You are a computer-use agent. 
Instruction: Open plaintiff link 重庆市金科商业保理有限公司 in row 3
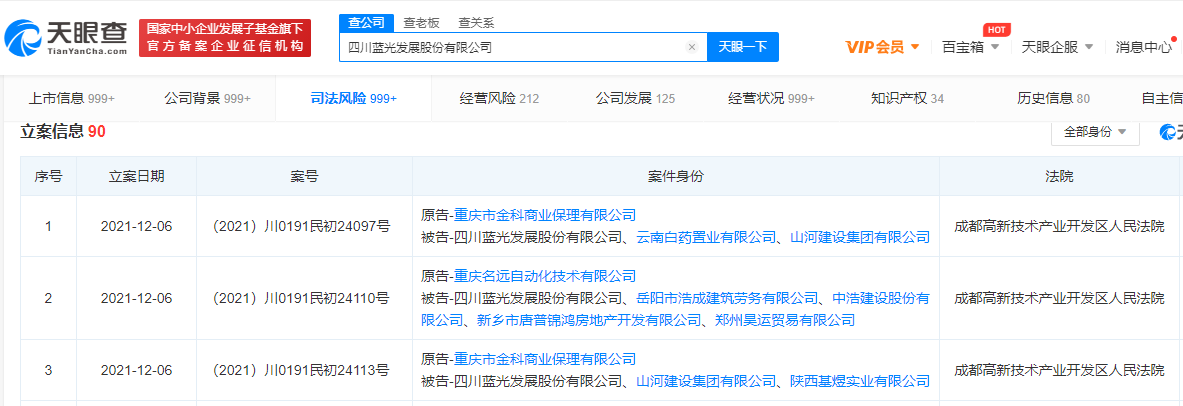545,359
